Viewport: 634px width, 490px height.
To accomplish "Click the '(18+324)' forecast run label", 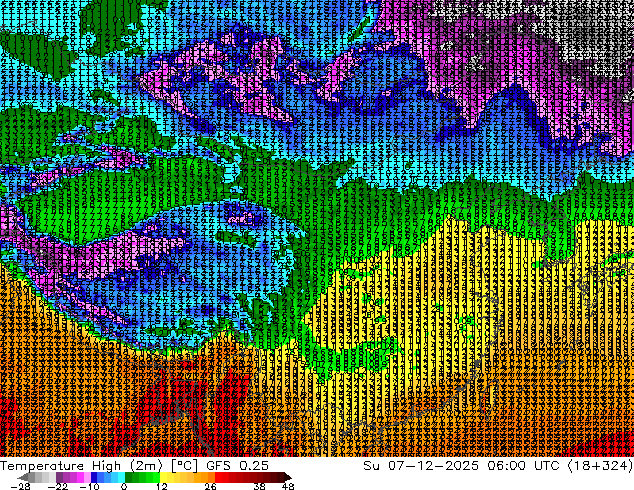I will pos(600,465).
